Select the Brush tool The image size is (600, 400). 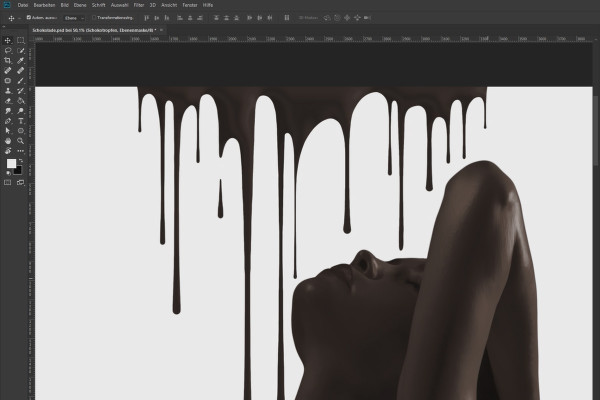(21, 81)
